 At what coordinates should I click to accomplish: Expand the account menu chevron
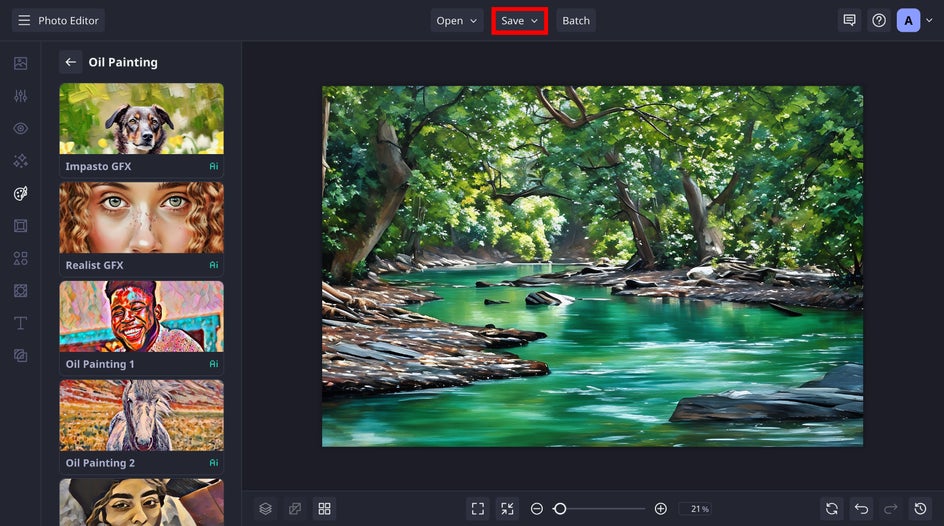(x=929, y=20)
